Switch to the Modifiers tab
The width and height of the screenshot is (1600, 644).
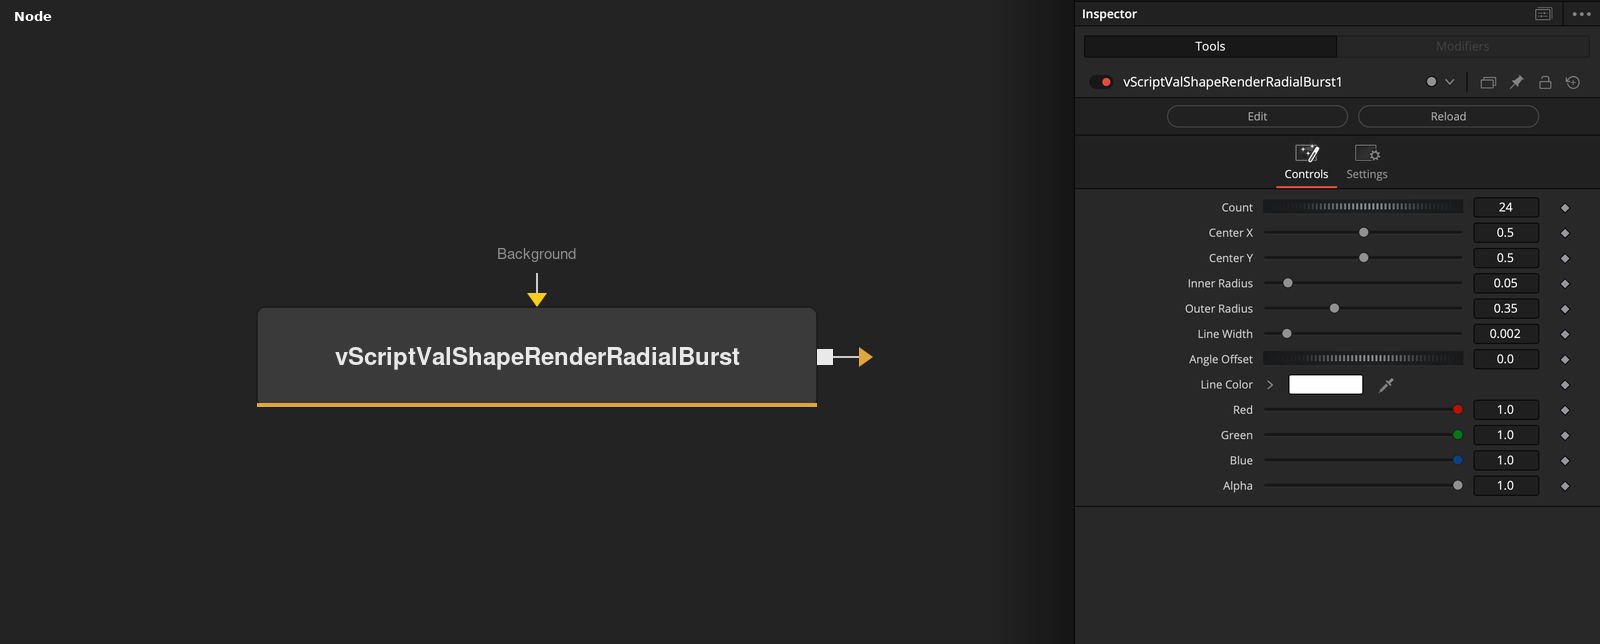pos(1463,46)
